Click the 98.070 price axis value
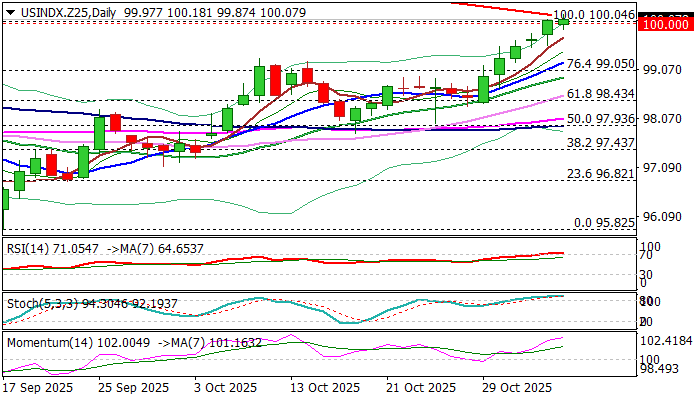 coord(662,119)
